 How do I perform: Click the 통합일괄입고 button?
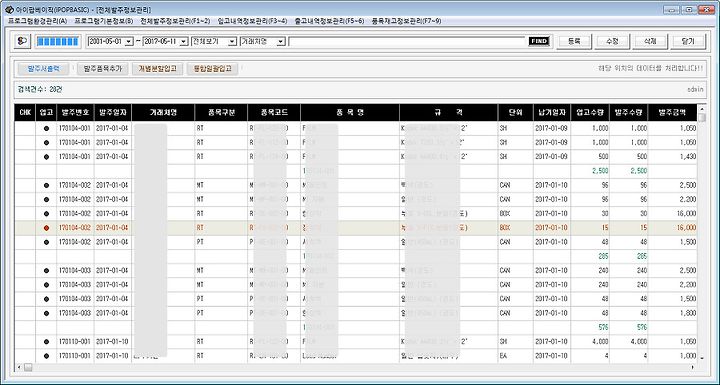click(x=212, y=69)
